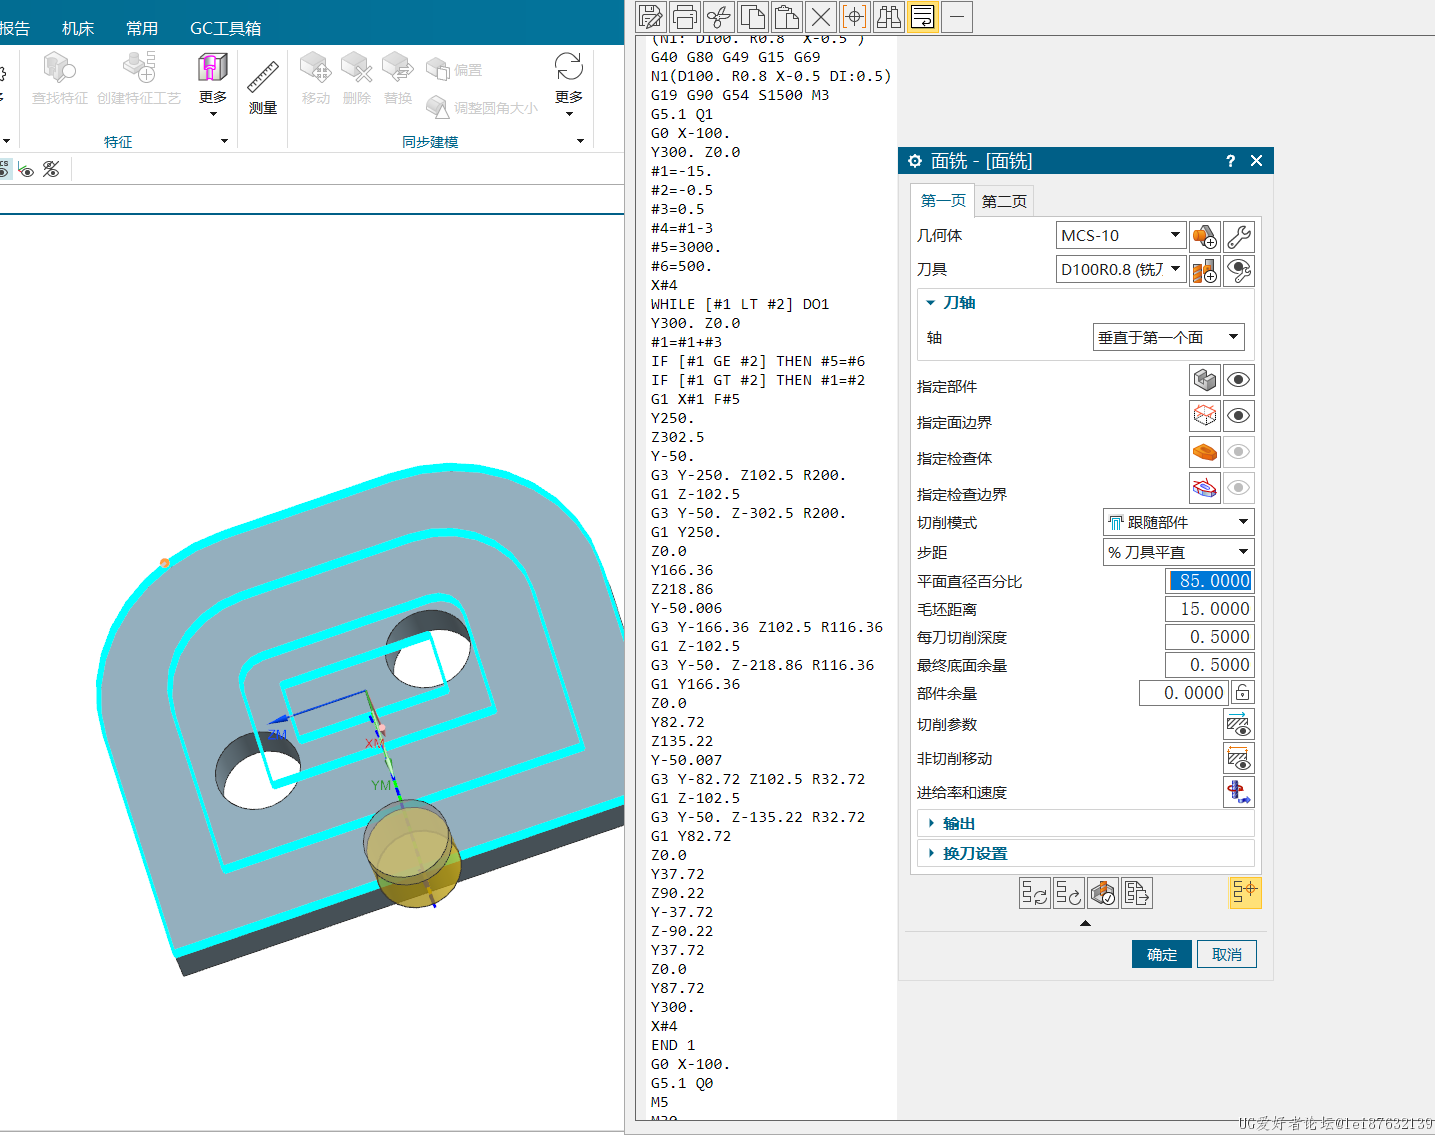Click the 指定检查体 check body icon
This screenshot has height=1135, width=1435.
(x=1205, y=452)
